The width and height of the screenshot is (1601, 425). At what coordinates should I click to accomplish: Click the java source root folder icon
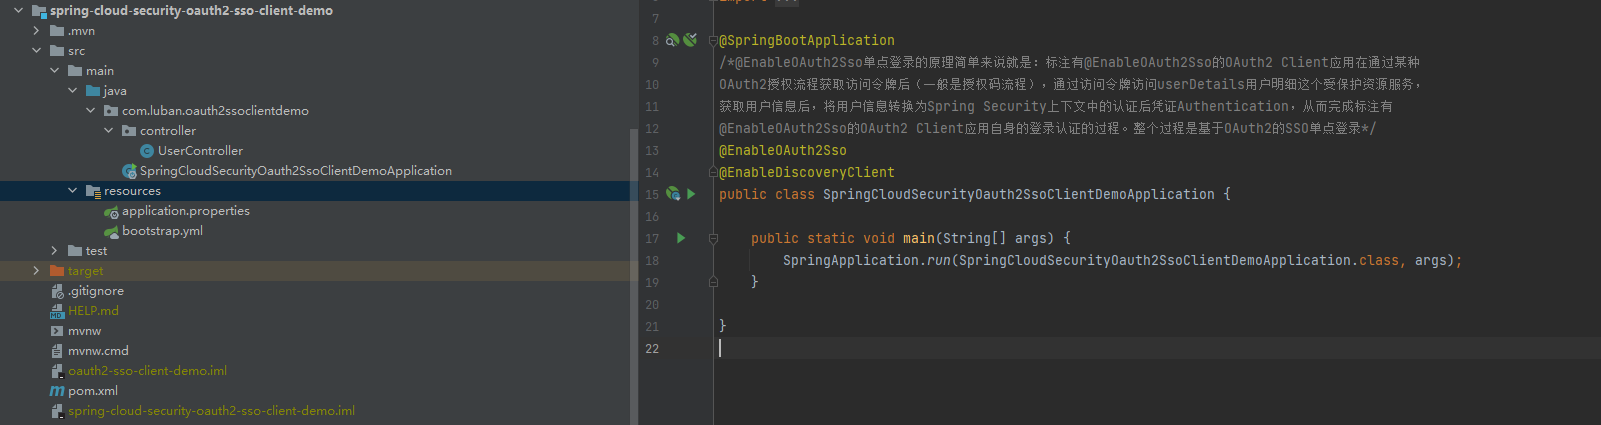tap(93, 91)
